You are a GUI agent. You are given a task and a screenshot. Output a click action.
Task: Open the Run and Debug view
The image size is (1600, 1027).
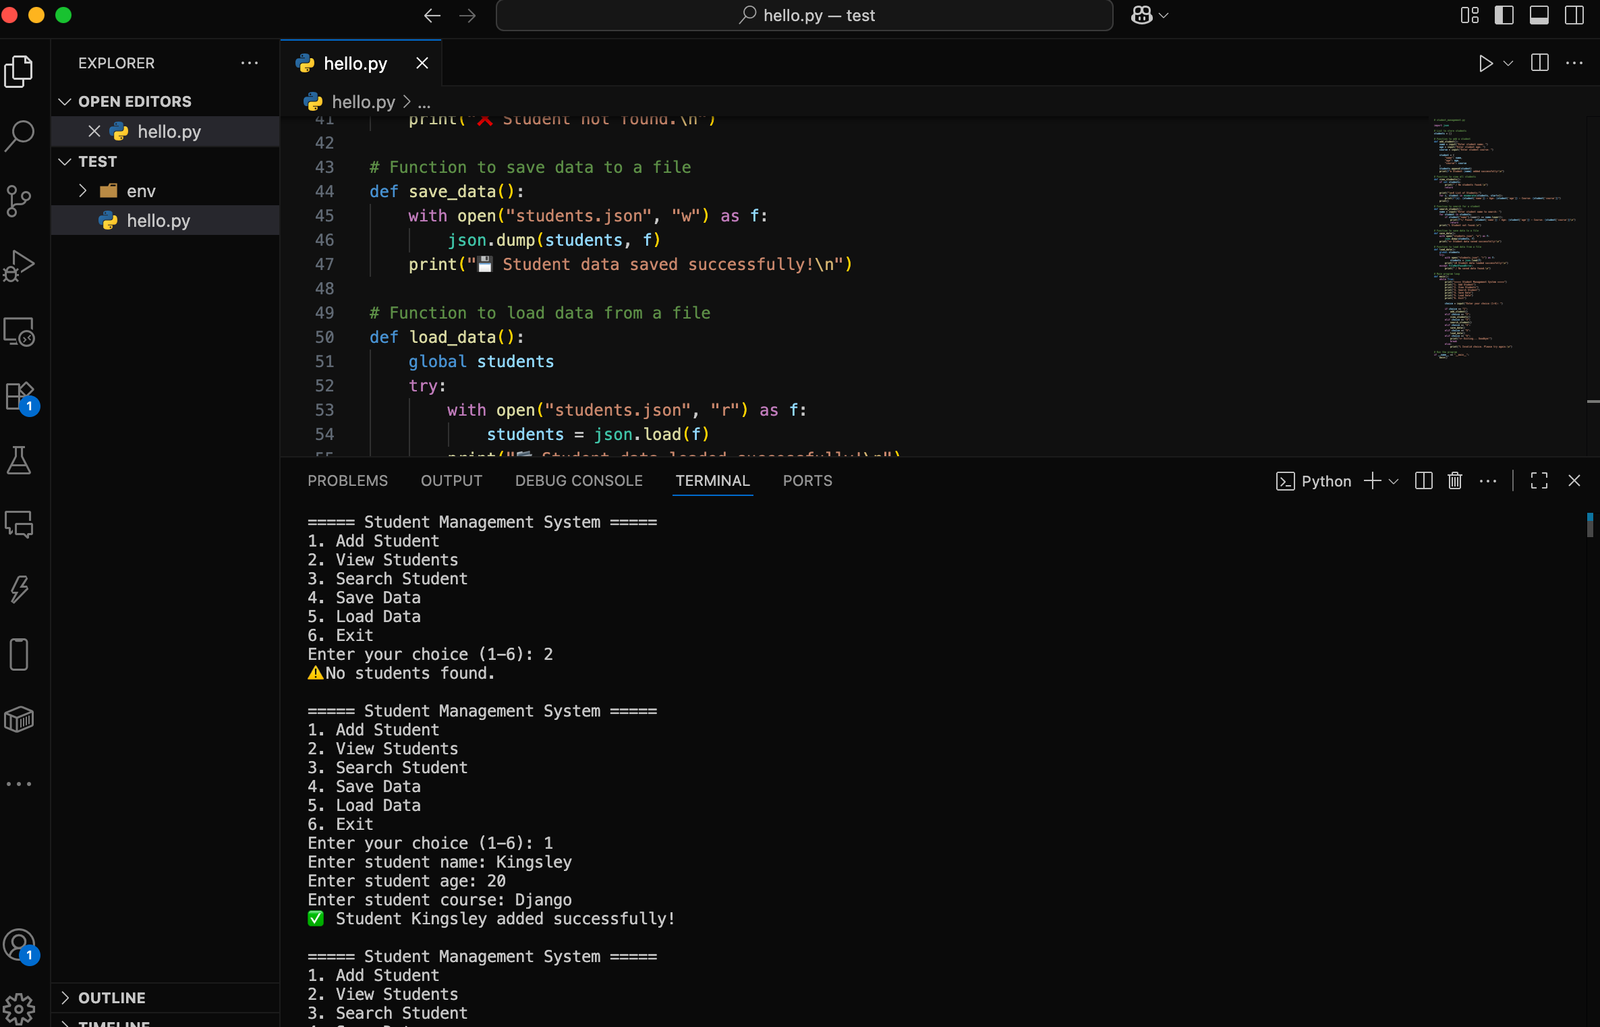(x=20, y=266)
